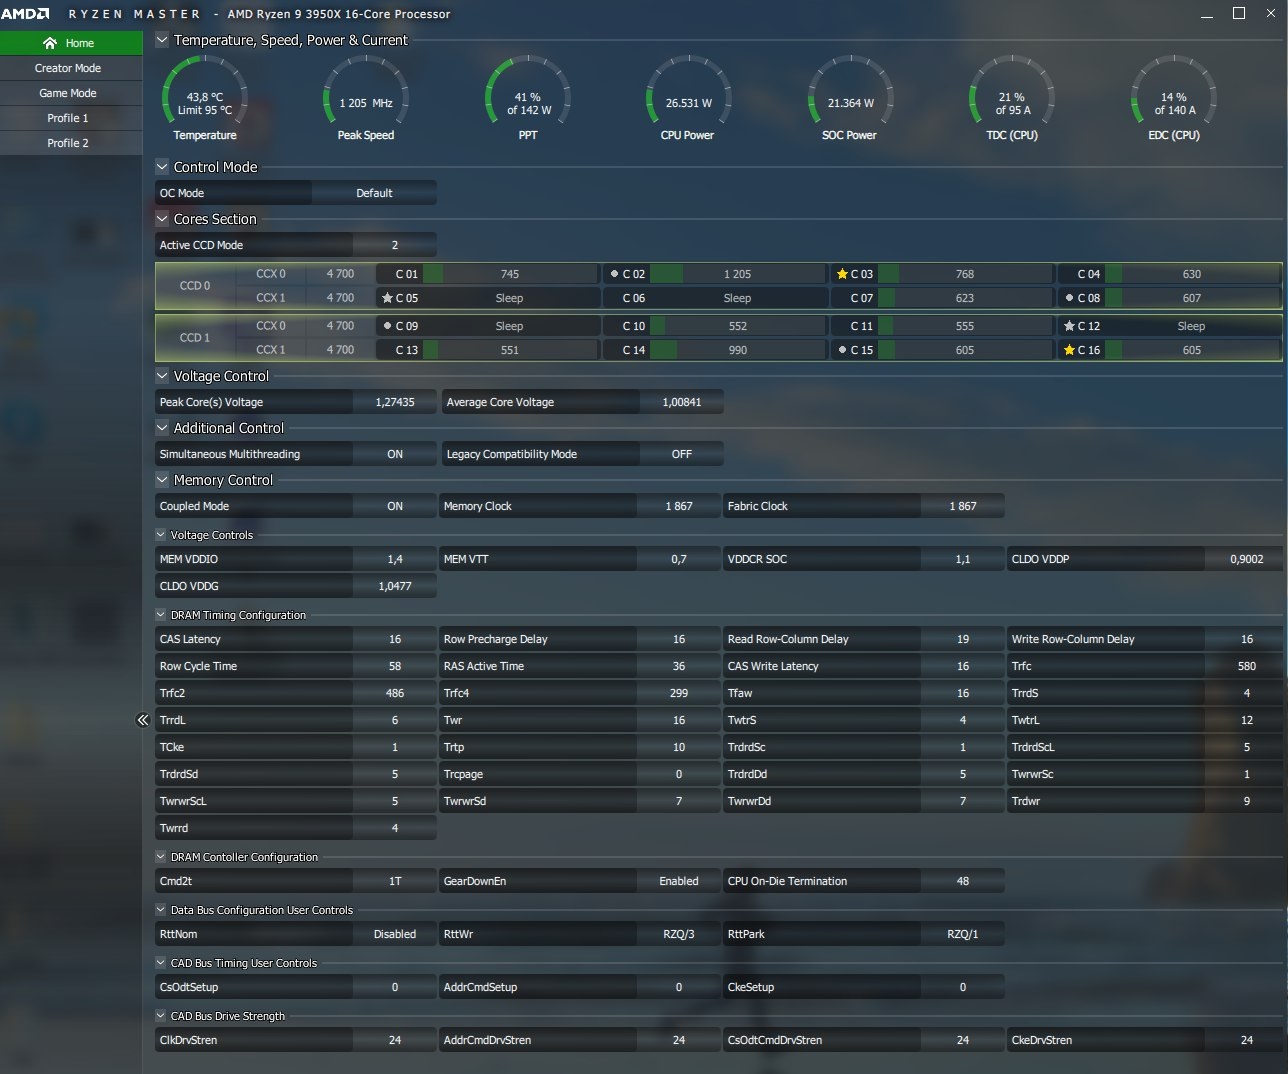
Task: Click the OC Mode Default value
Action: click(374, 193)
